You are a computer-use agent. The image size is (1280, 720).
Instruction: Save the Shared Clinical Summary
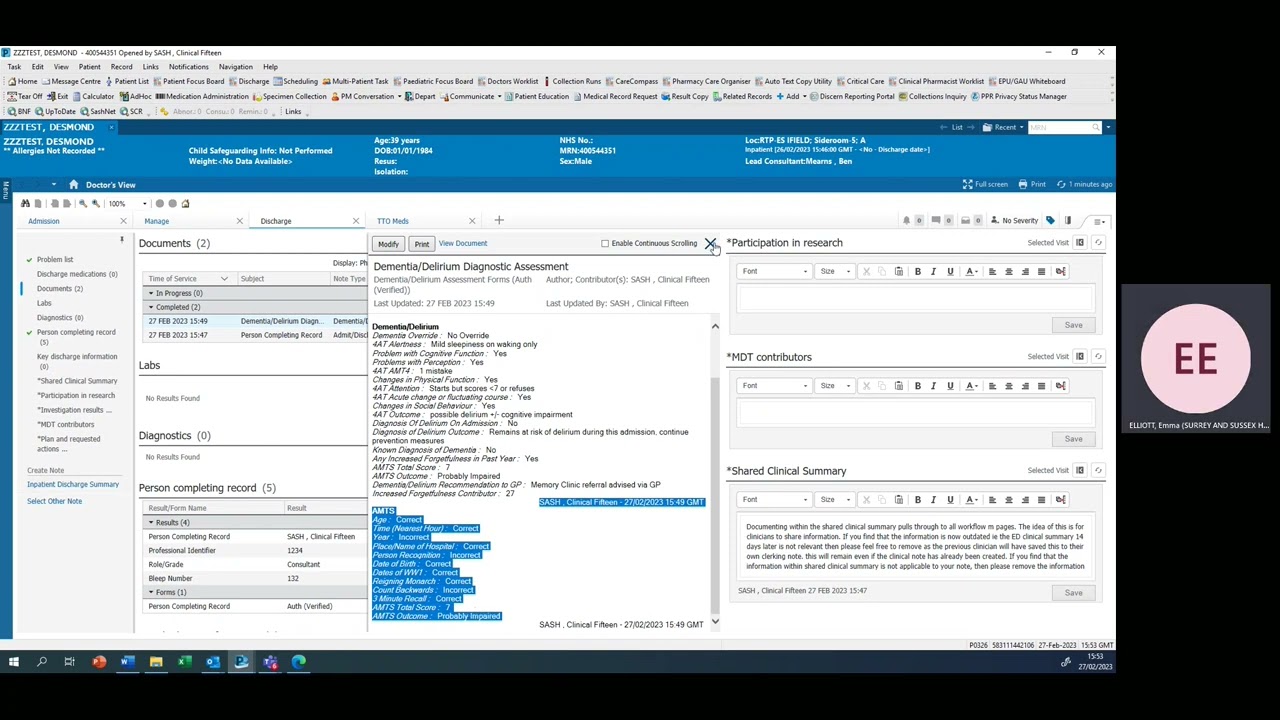coord(1073,593)
